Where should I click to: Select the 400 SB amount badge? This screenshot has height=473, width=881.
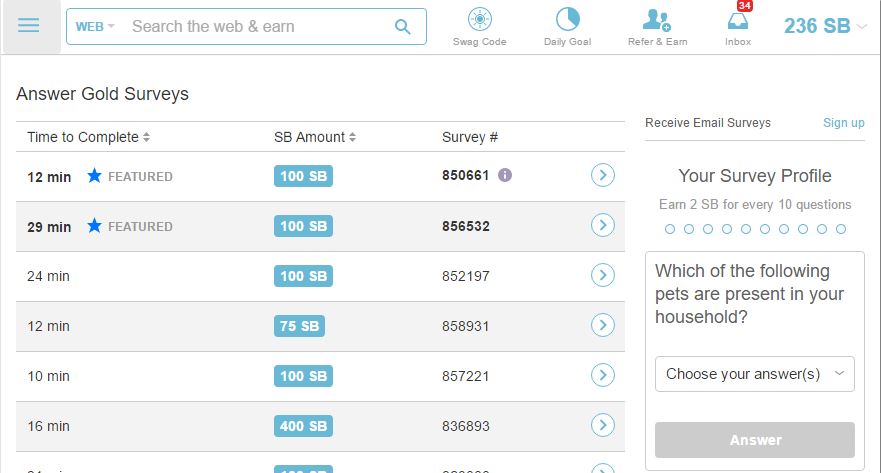pos(303,426)
